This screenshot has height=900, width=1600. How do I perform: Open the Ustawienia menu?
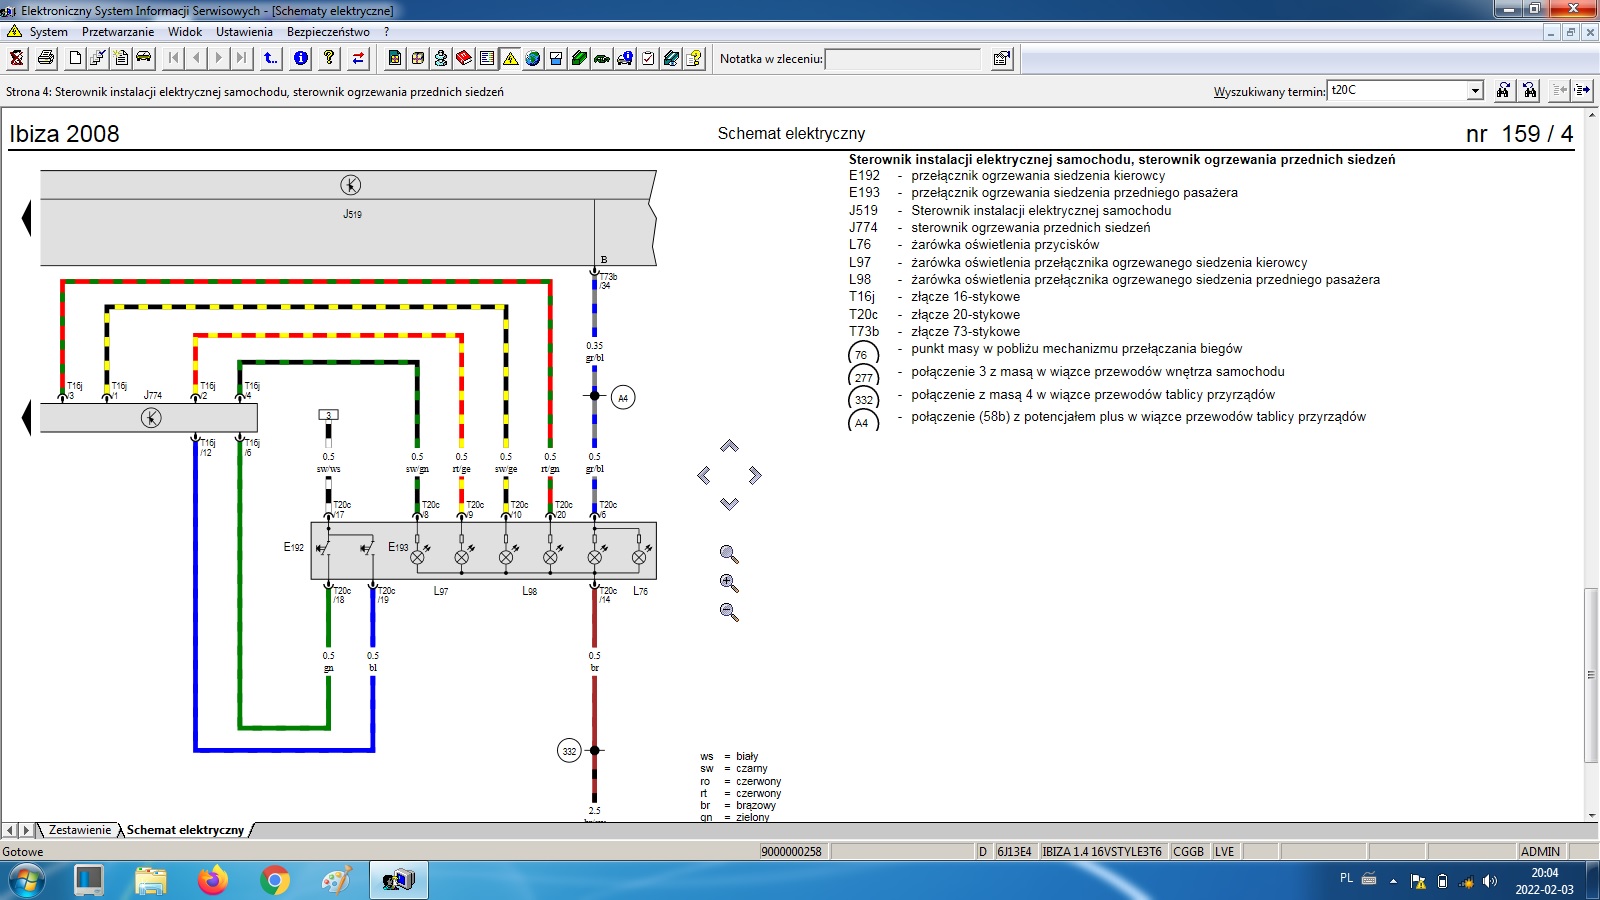click(244, 32)
